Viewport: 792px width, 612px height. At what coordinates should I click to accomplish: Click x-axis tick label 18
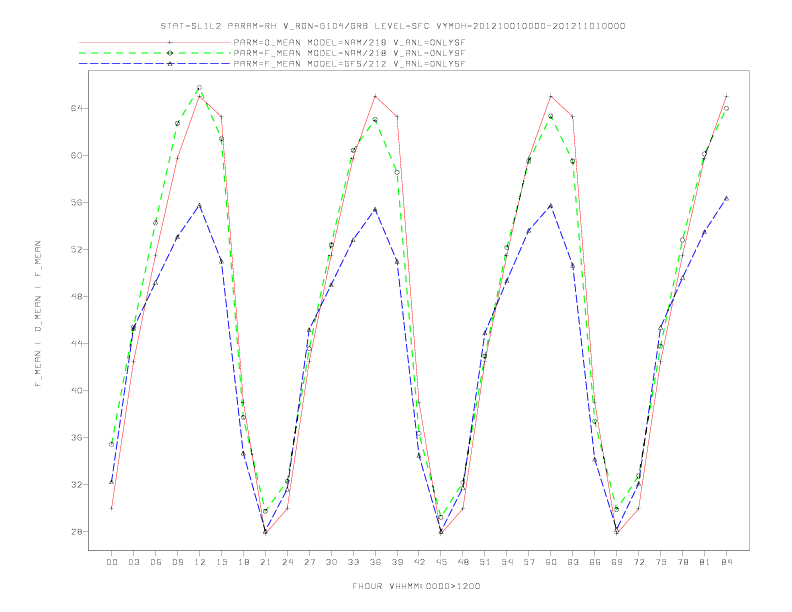pyautogui.click(x=243, y=562)
